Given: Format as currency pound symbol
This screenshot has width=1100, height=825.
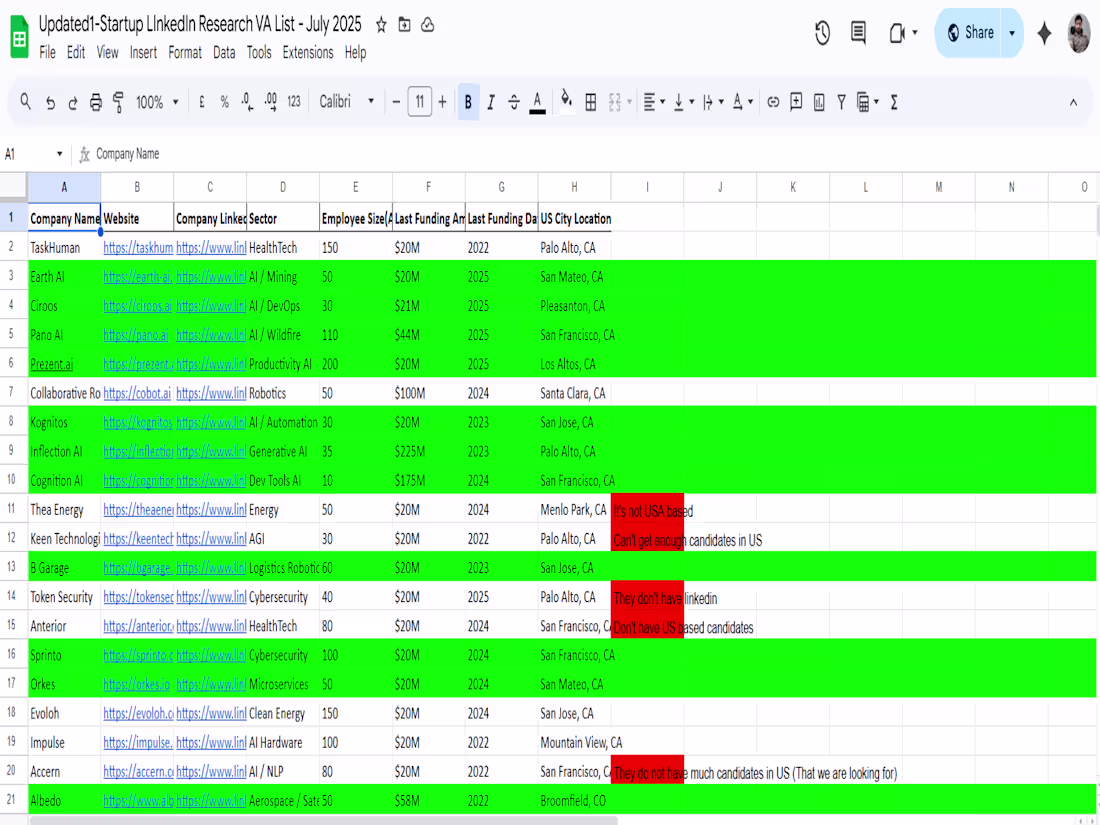Looking at the screenshot, I should 202,102.
